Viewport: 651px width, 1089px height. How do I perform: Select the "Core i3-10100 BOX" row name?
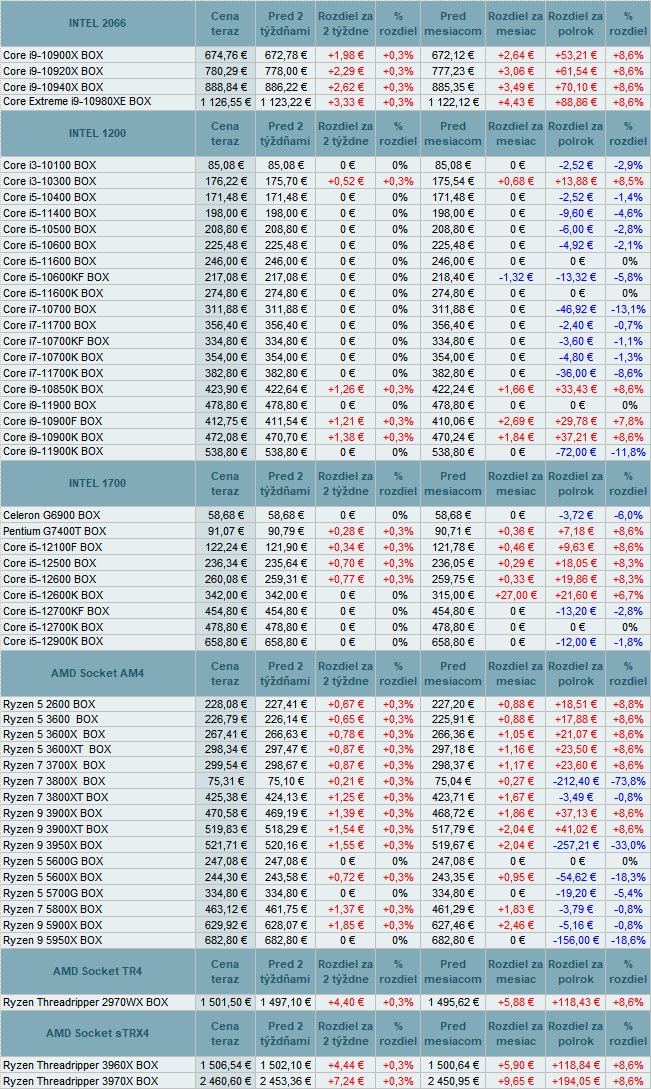[x=49, y=165]
